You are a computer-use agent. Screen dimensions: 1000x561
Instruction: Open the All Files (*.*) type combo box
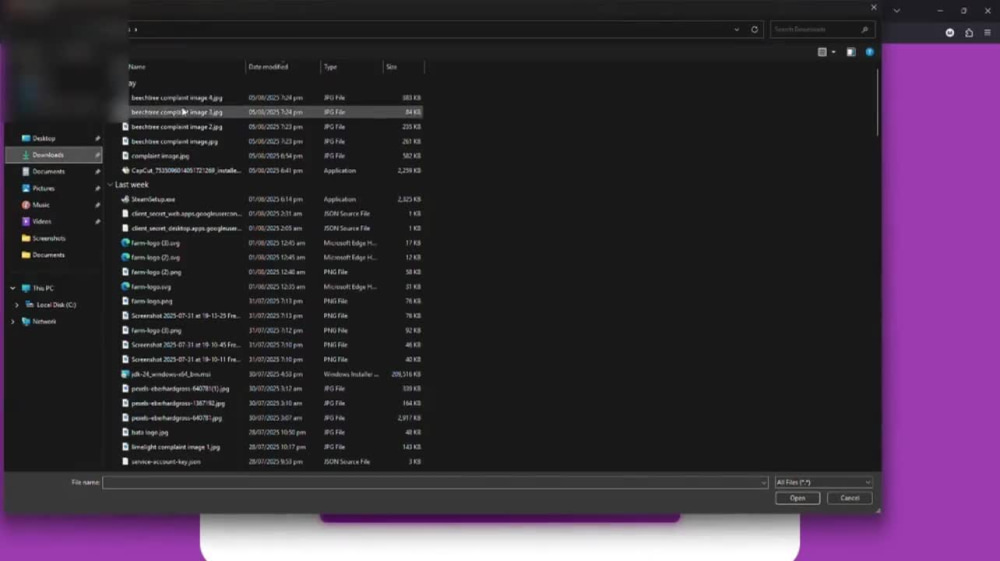(823, 483)
